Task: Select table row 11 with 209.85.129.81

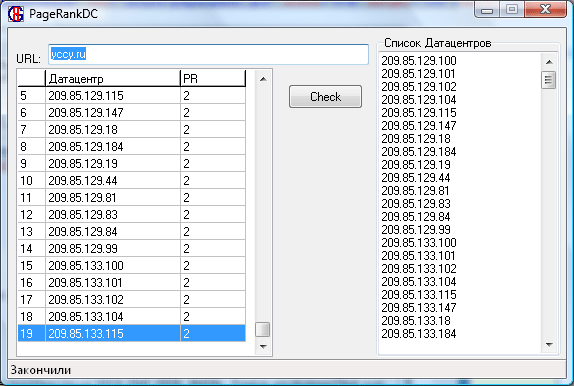Action: tap(132, 197)
